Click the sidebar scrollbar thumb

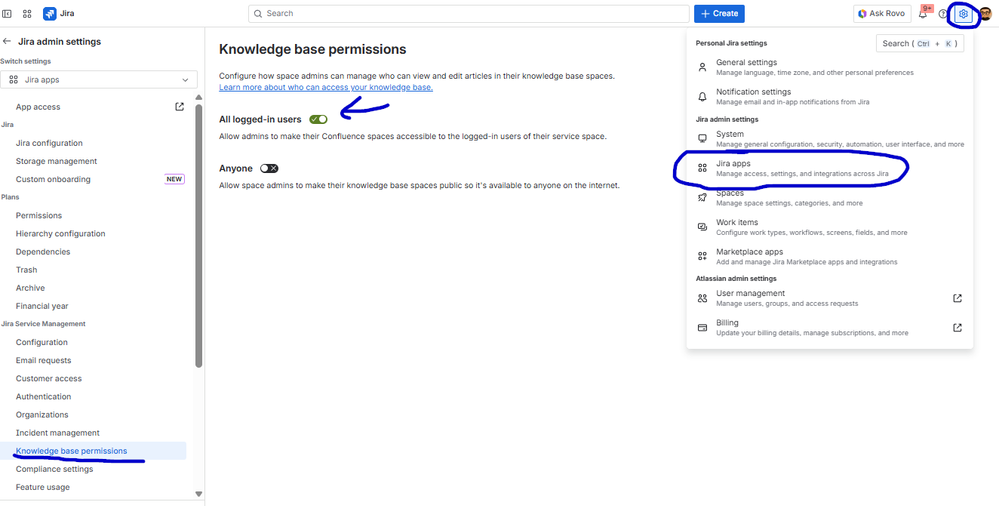(199, 236)
